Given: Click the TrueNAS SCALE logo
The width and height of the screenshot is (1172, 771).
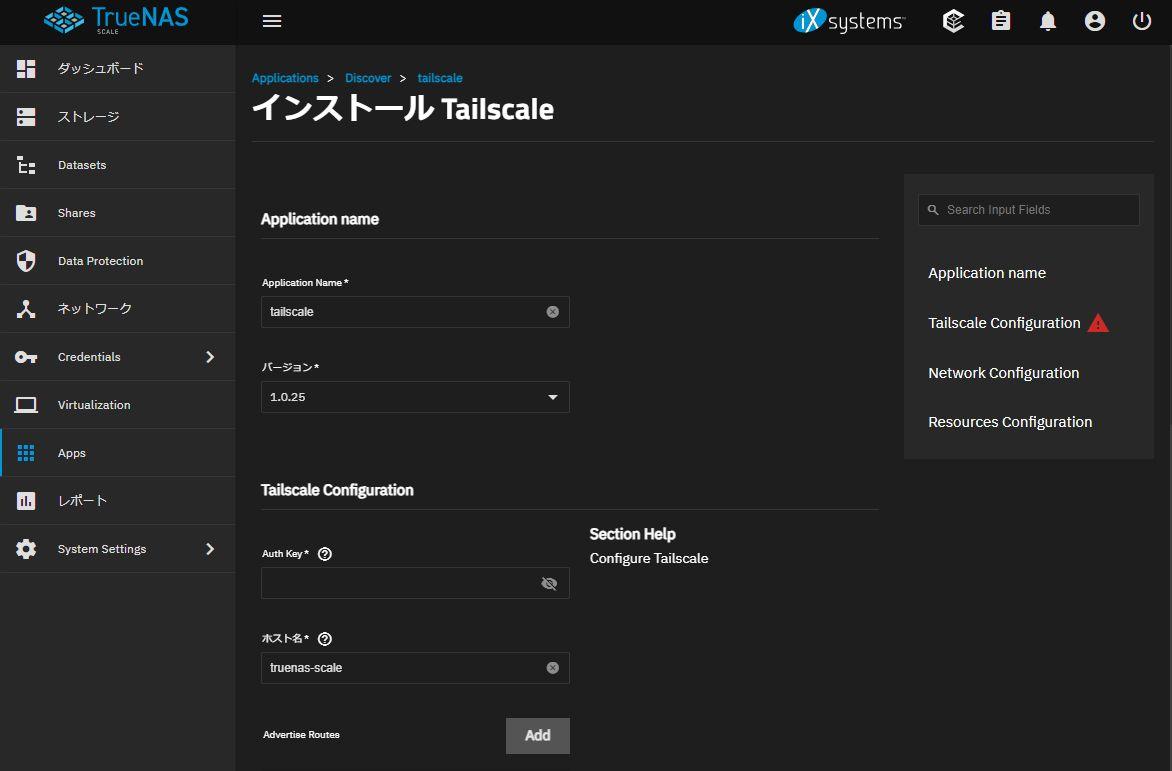Looking at the screenshot, I should pyautogui.click(x=113, y=20).
